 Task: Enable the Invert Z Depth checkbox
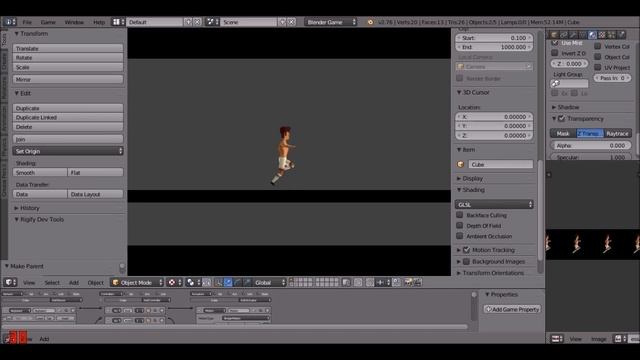tap(554, 53)
